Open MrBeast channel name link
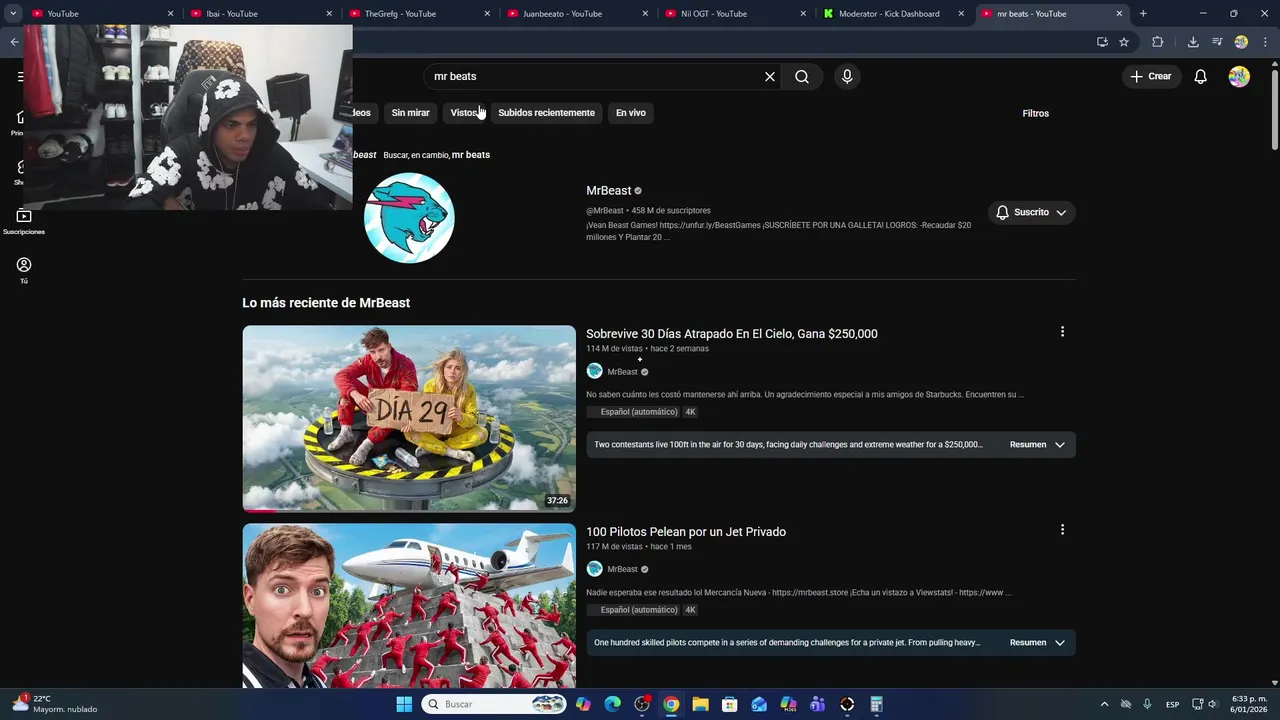This screenshot has height=720, width=1280. click(609, 190)
